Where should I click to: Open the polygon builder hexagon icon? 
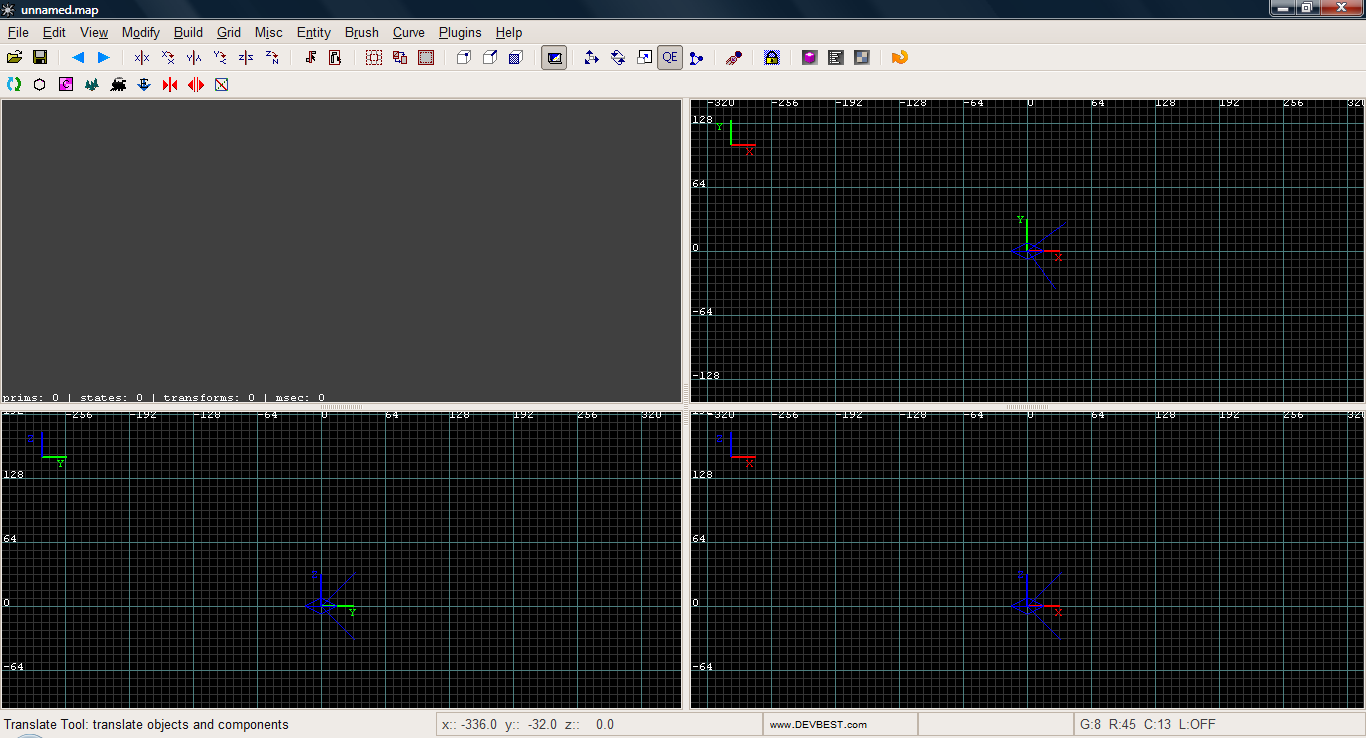(40, 85)
